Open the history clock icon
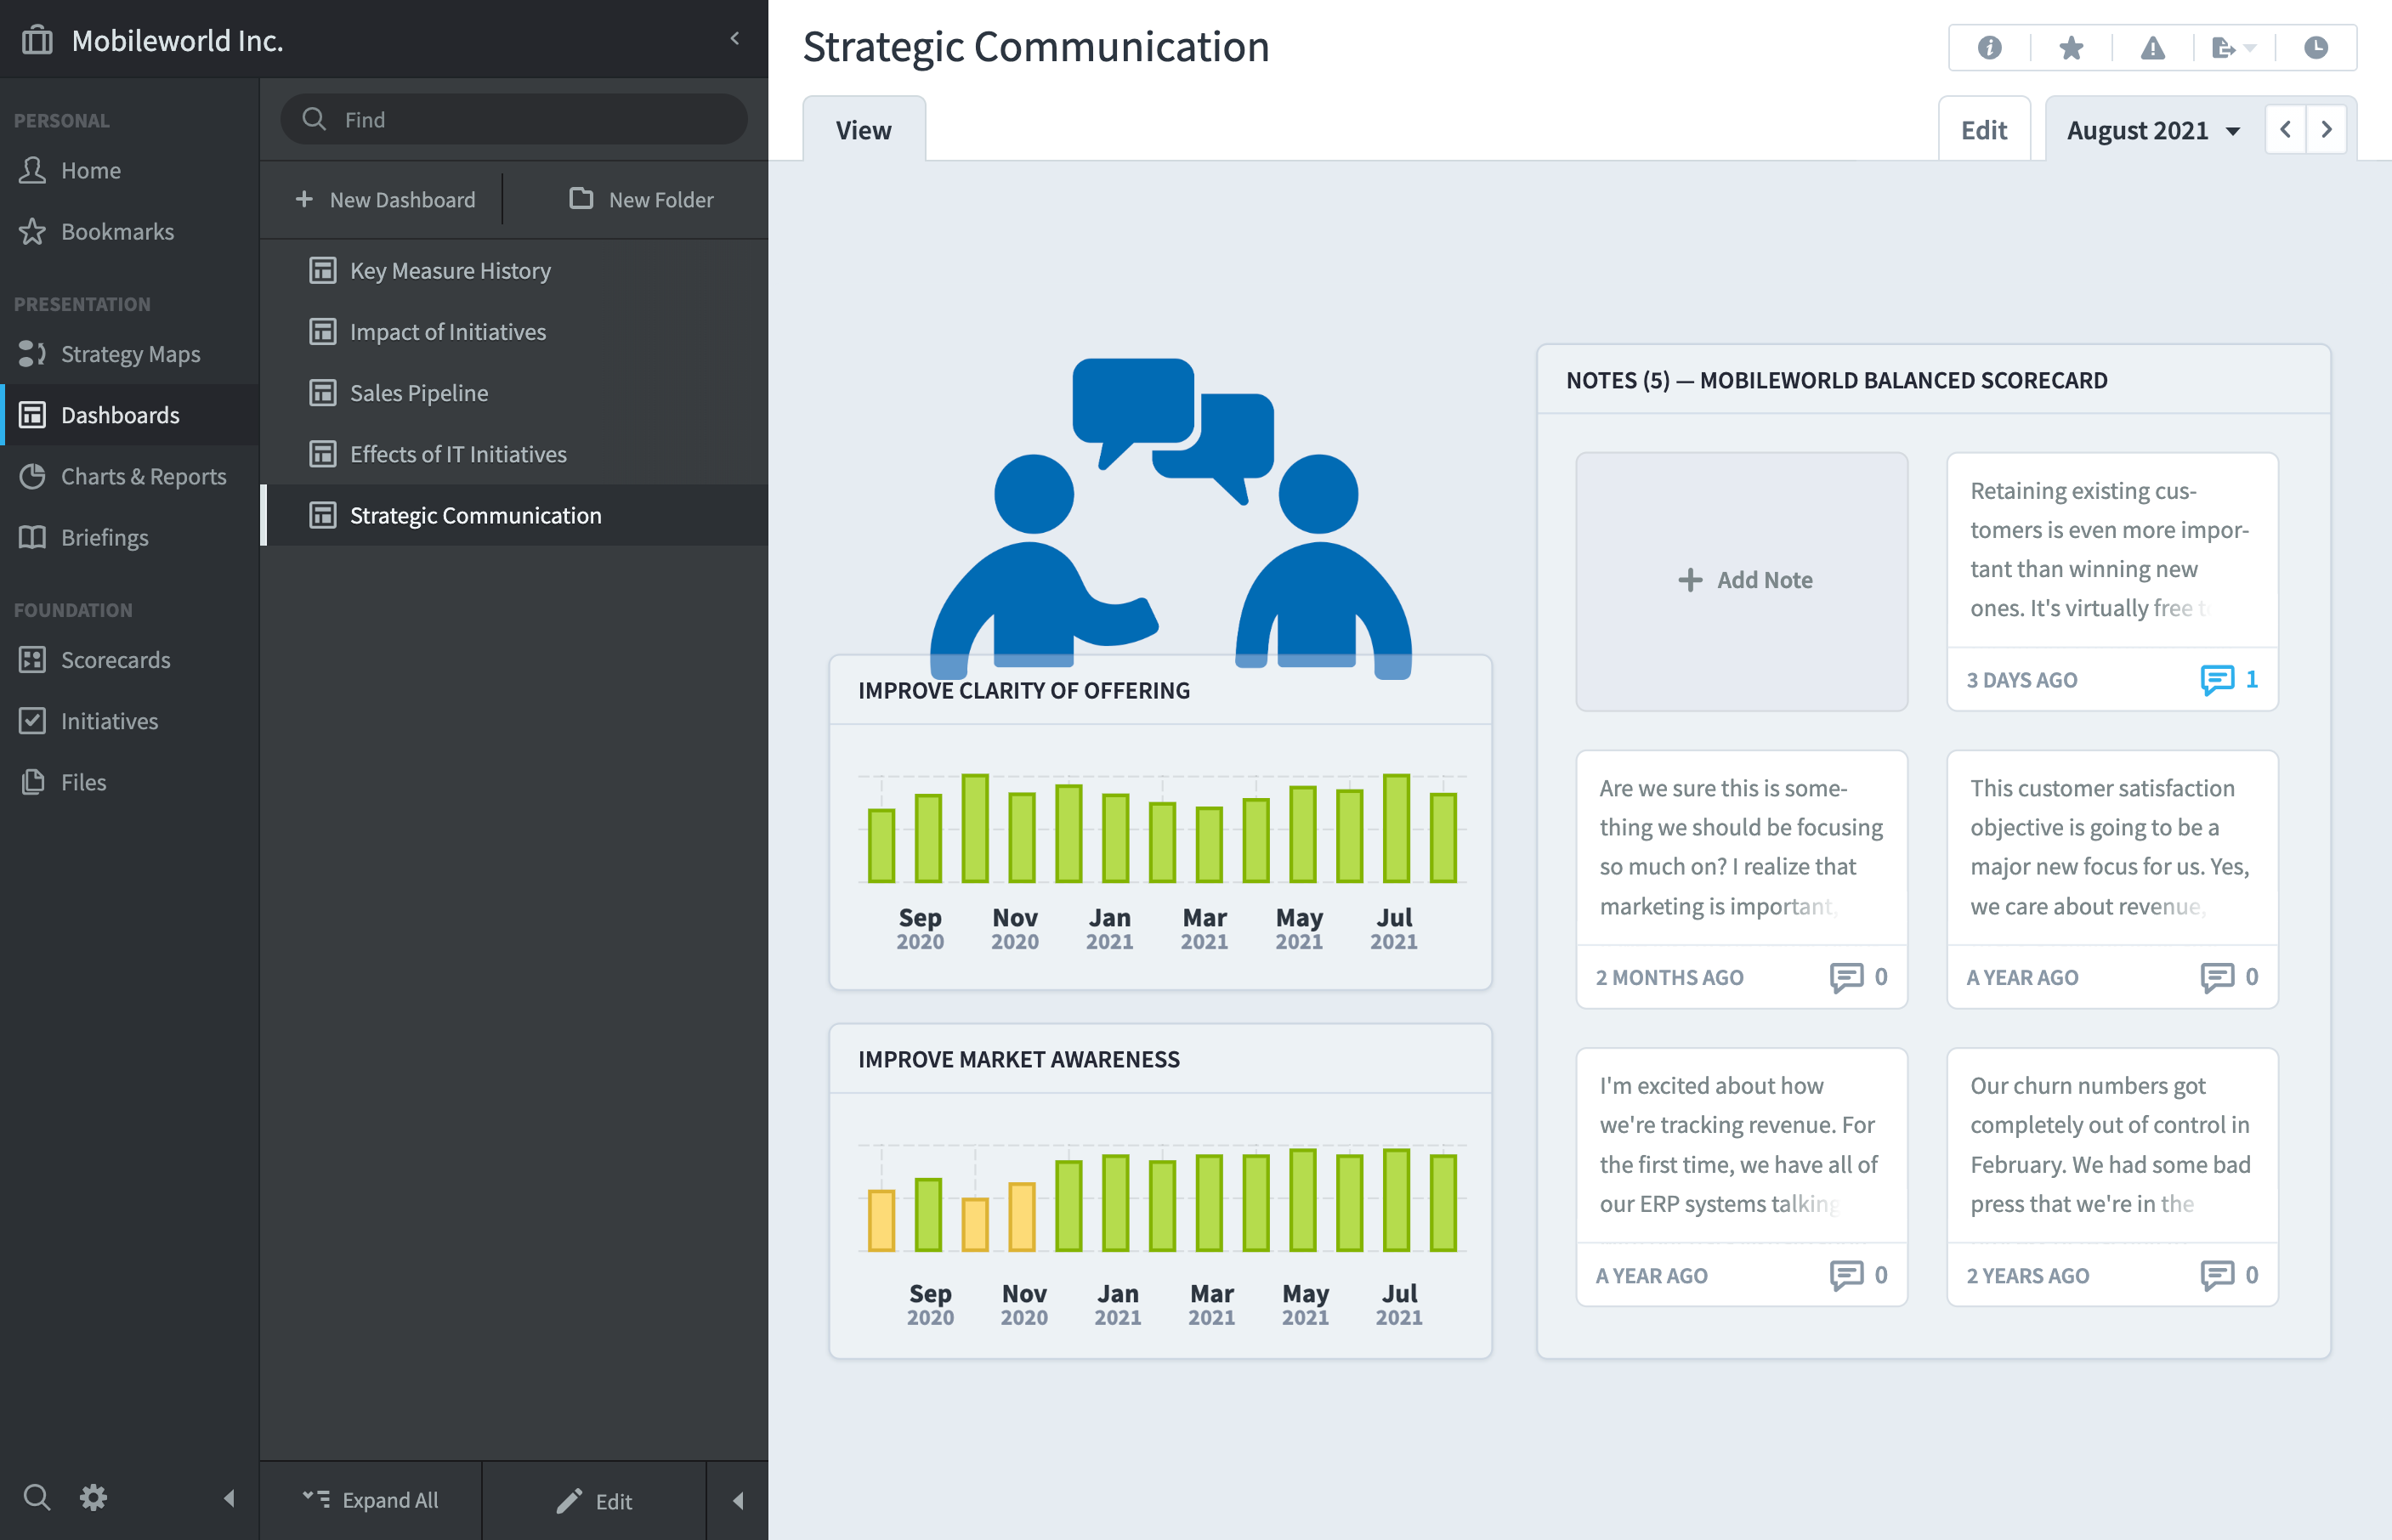The image size is (2392, 1540). (x=2315, y=47)
